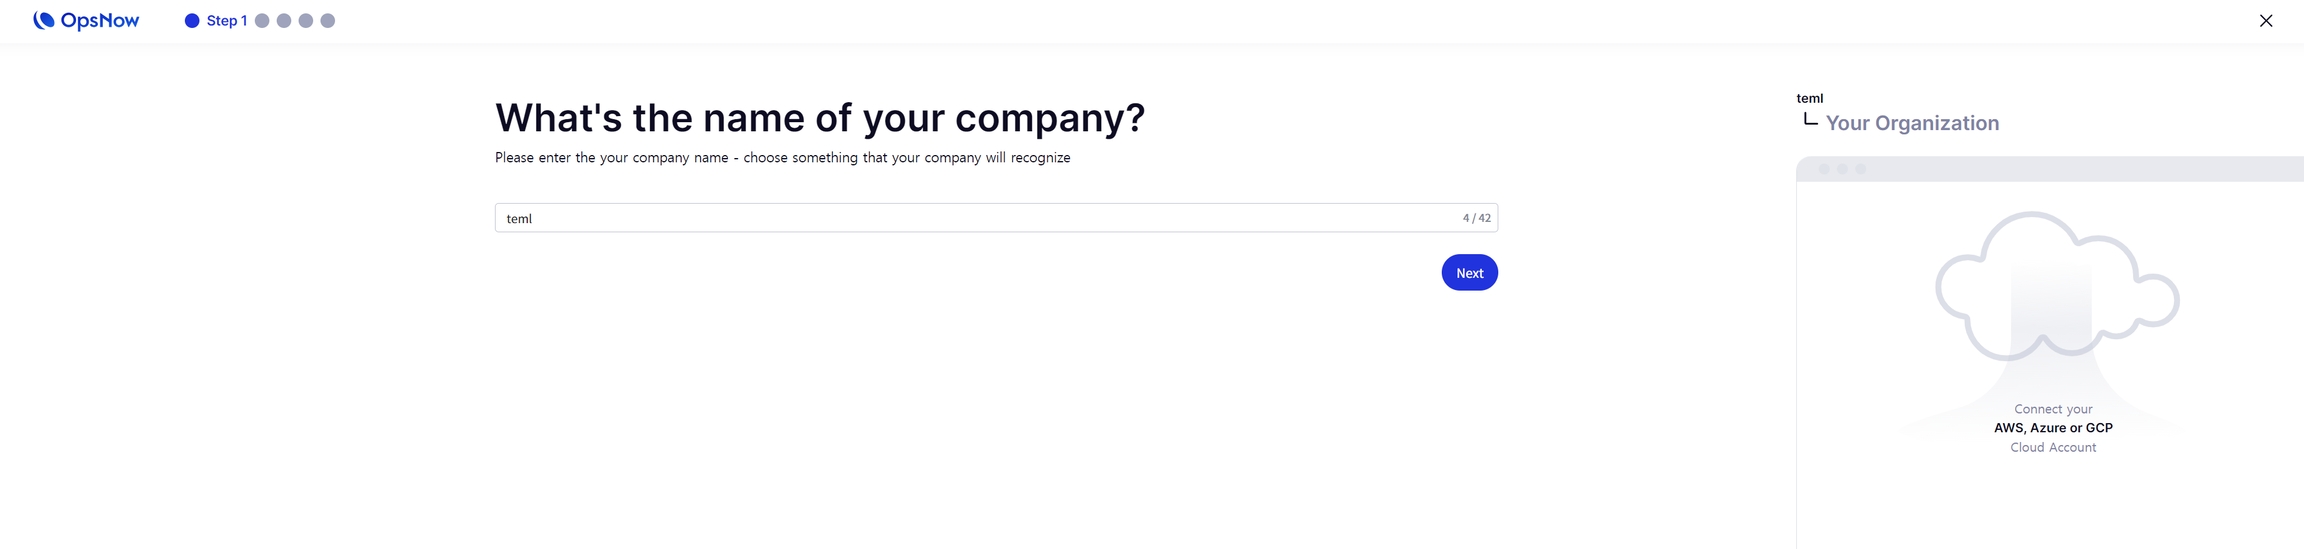Click the third step indicator dot
Viewport: 2304px width, 549px height.
tap(284, 21)
